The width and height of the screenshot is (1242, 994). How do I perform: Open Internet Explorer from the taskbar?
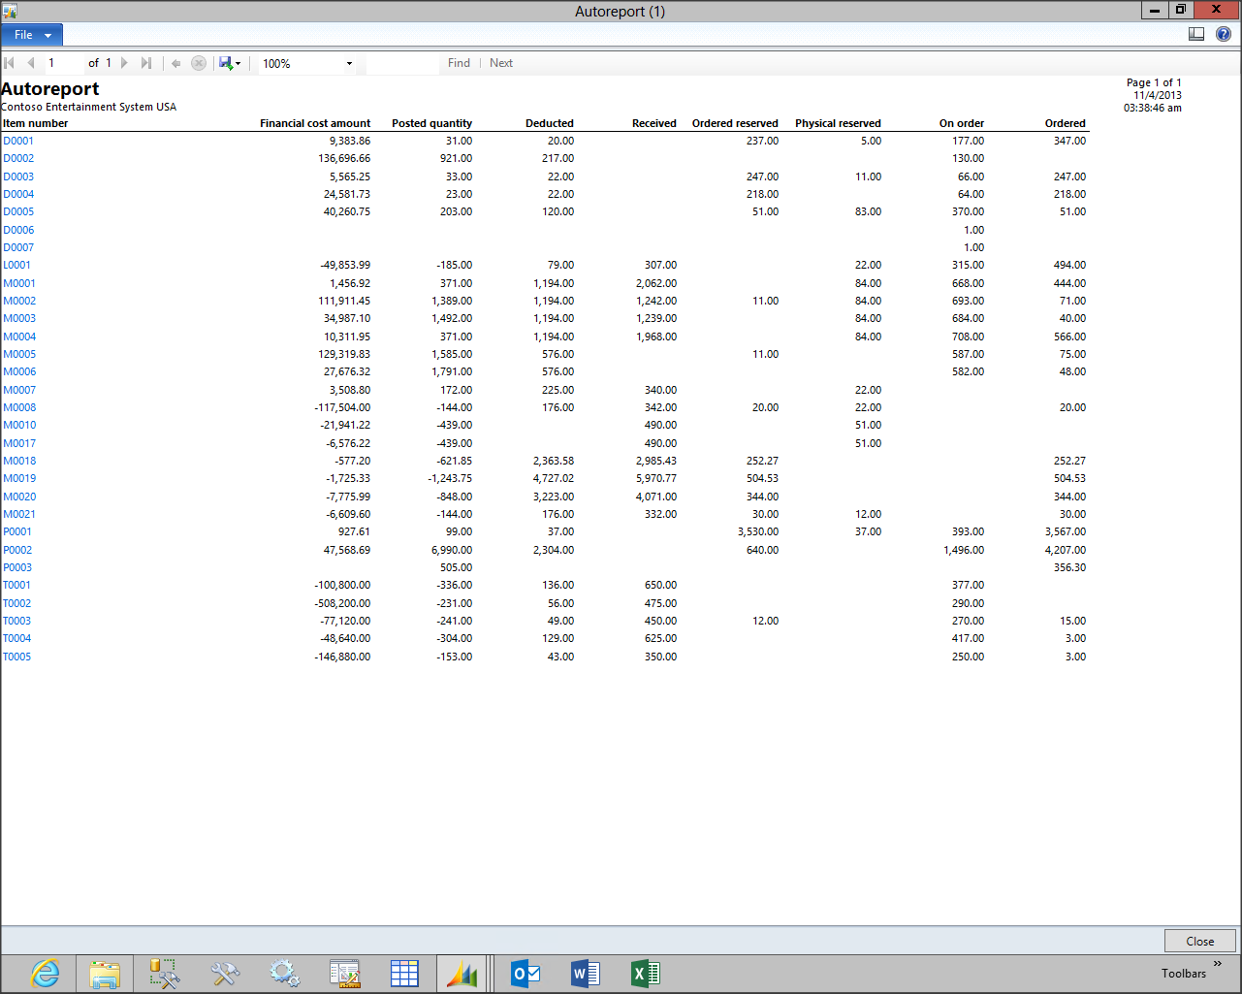coord(45,973)
